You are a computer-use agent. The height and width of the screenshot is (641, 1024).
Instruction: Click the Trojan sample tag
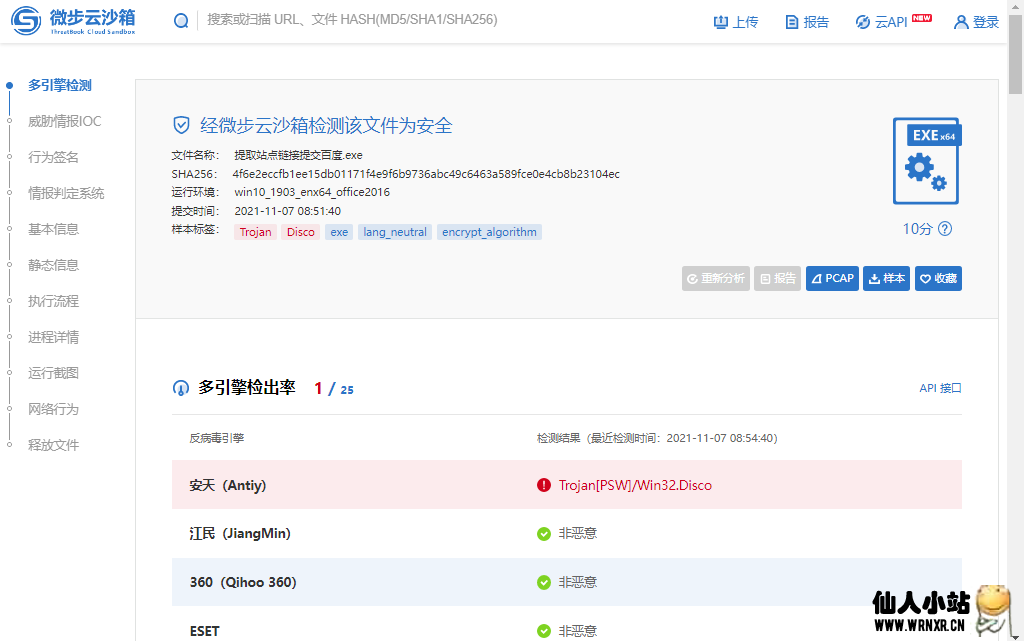tap(255, 232)
